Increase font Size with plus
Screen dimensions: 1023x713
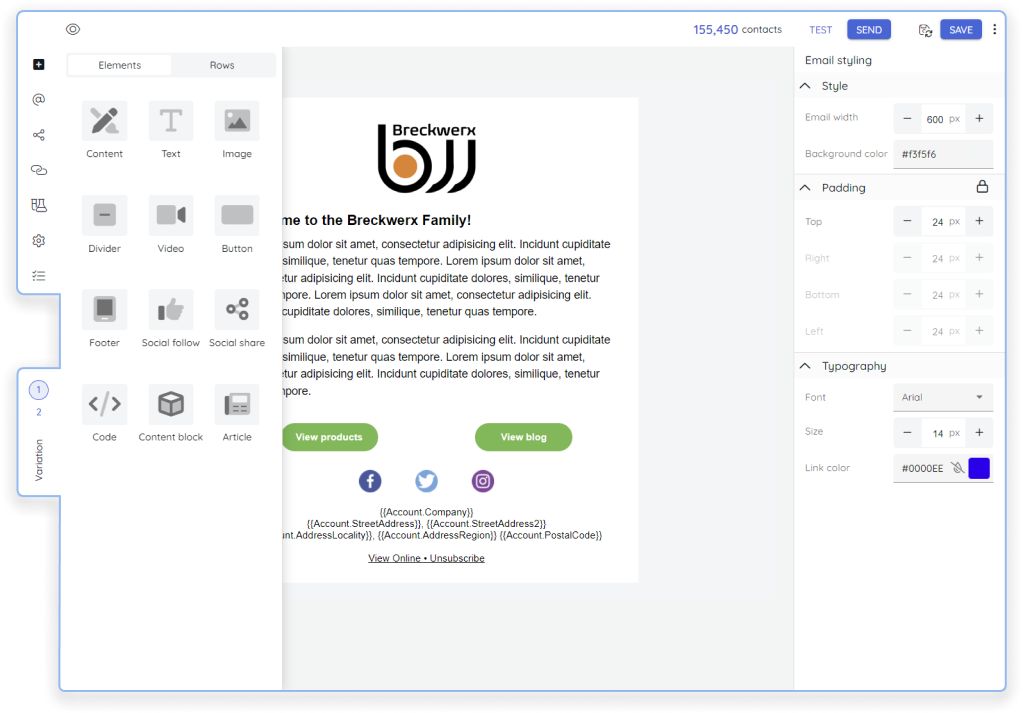point(979,432)
